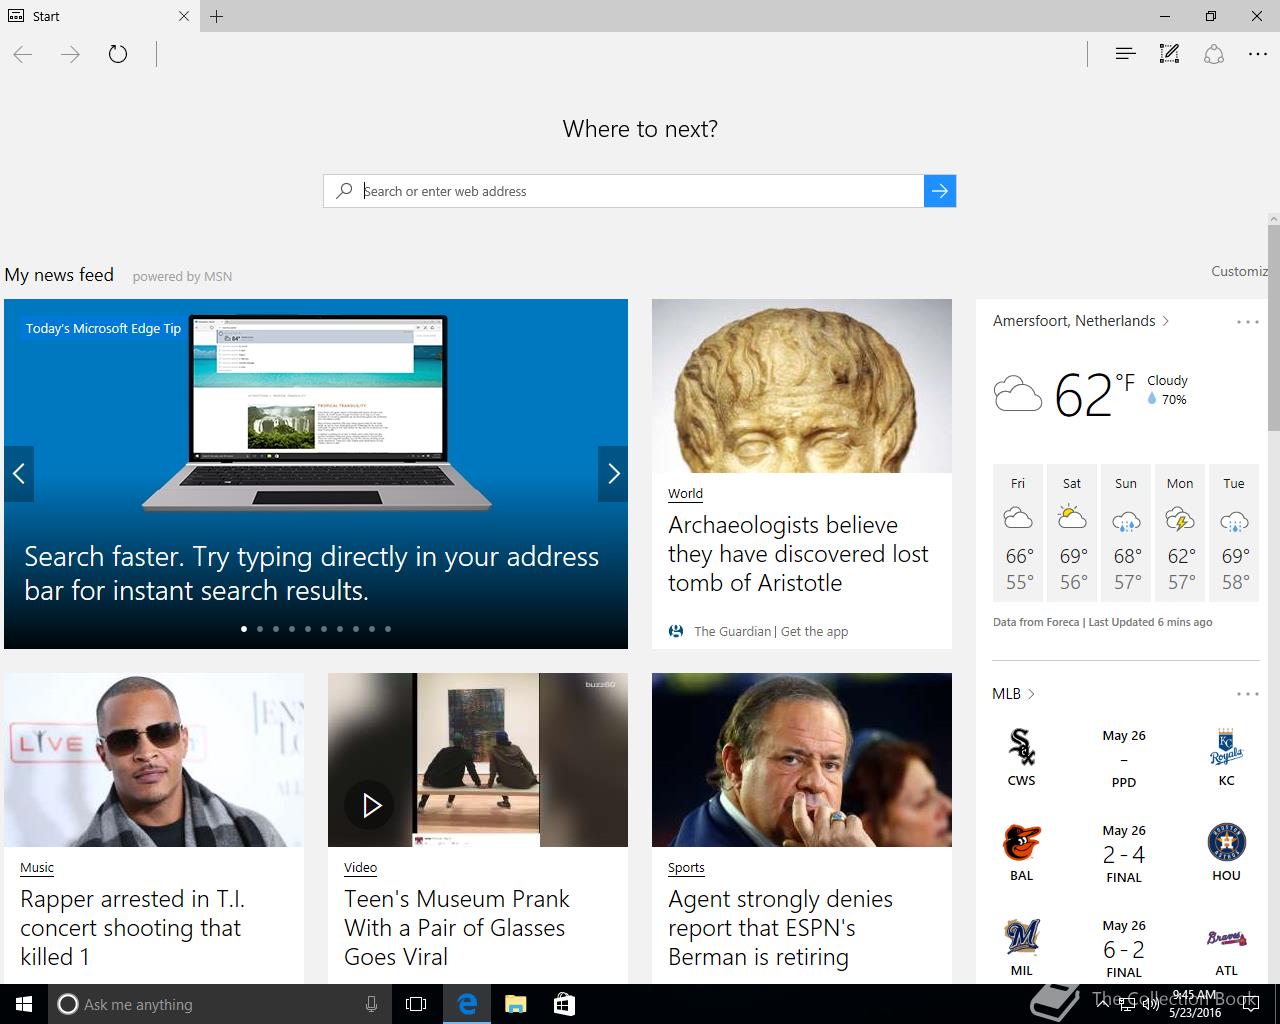The height and width of the screenshot is (1024, 1280).
Task: Open the Video category link
Action: point(360,867)
